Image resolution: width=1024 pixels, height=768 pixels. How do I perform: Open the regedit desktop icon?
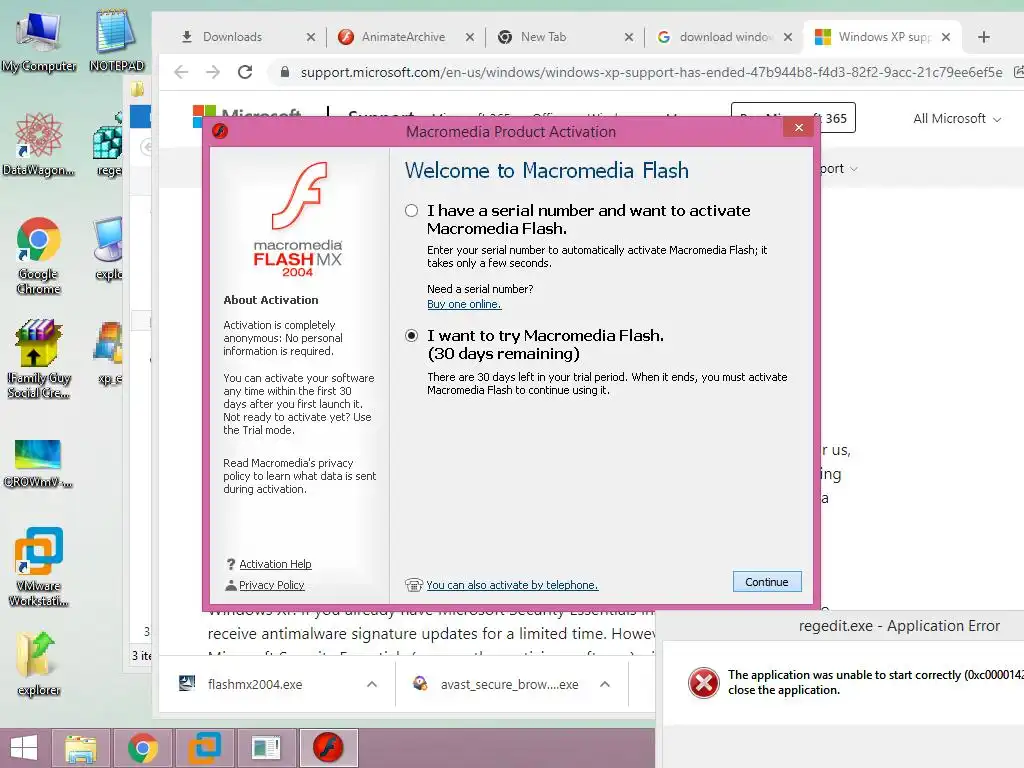[108, 144]
